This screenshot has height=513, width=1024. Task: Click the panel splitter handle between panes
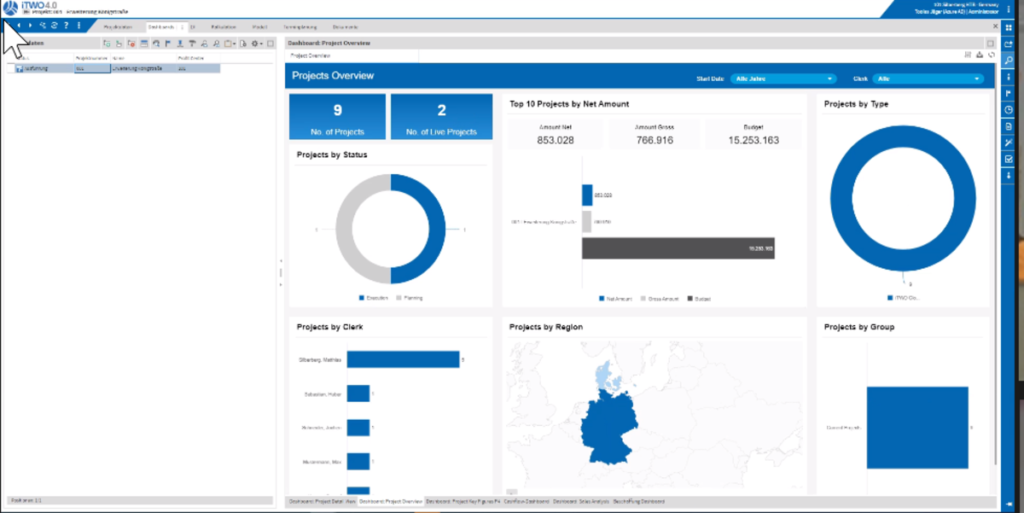click(281, 272)
